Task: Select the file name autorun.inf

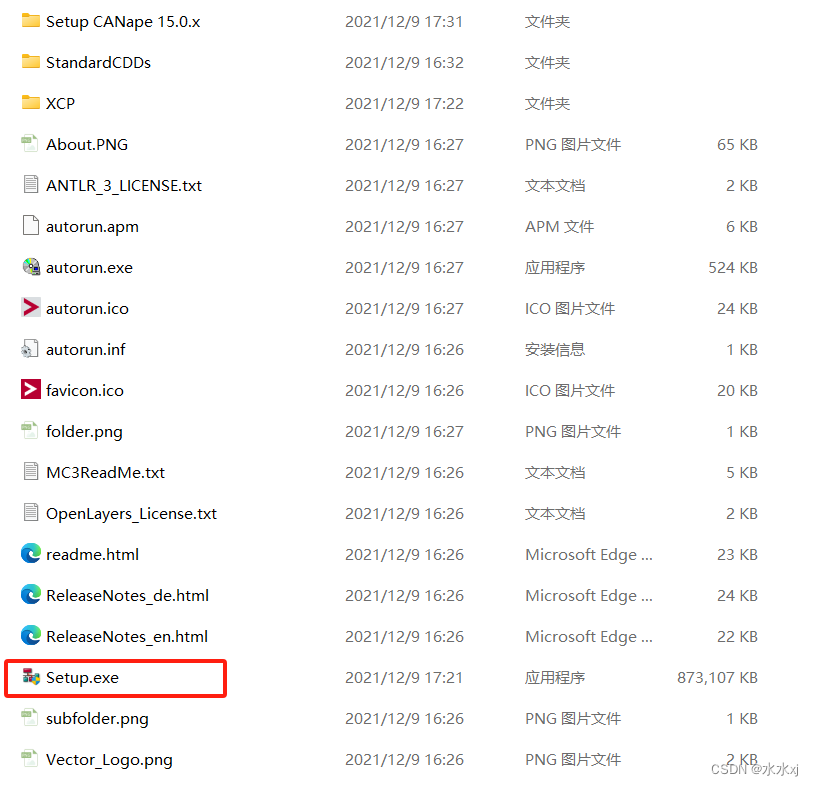Action: click(x=86, y=349)
